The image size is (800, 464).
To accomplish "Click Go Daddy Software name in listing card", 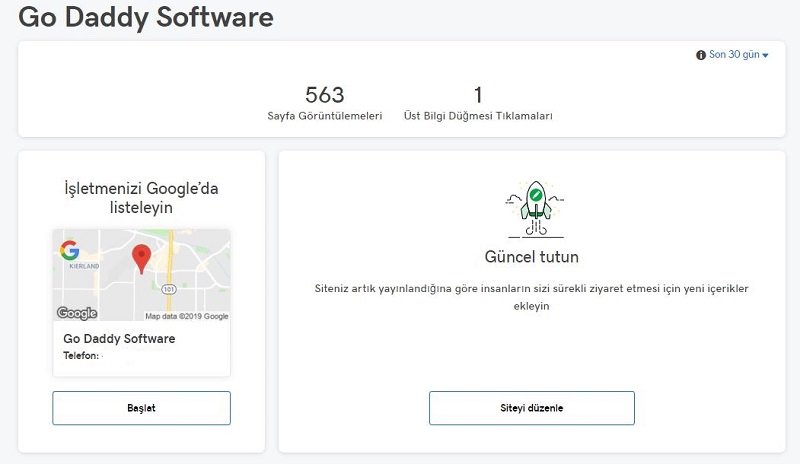I will (119, 338).
